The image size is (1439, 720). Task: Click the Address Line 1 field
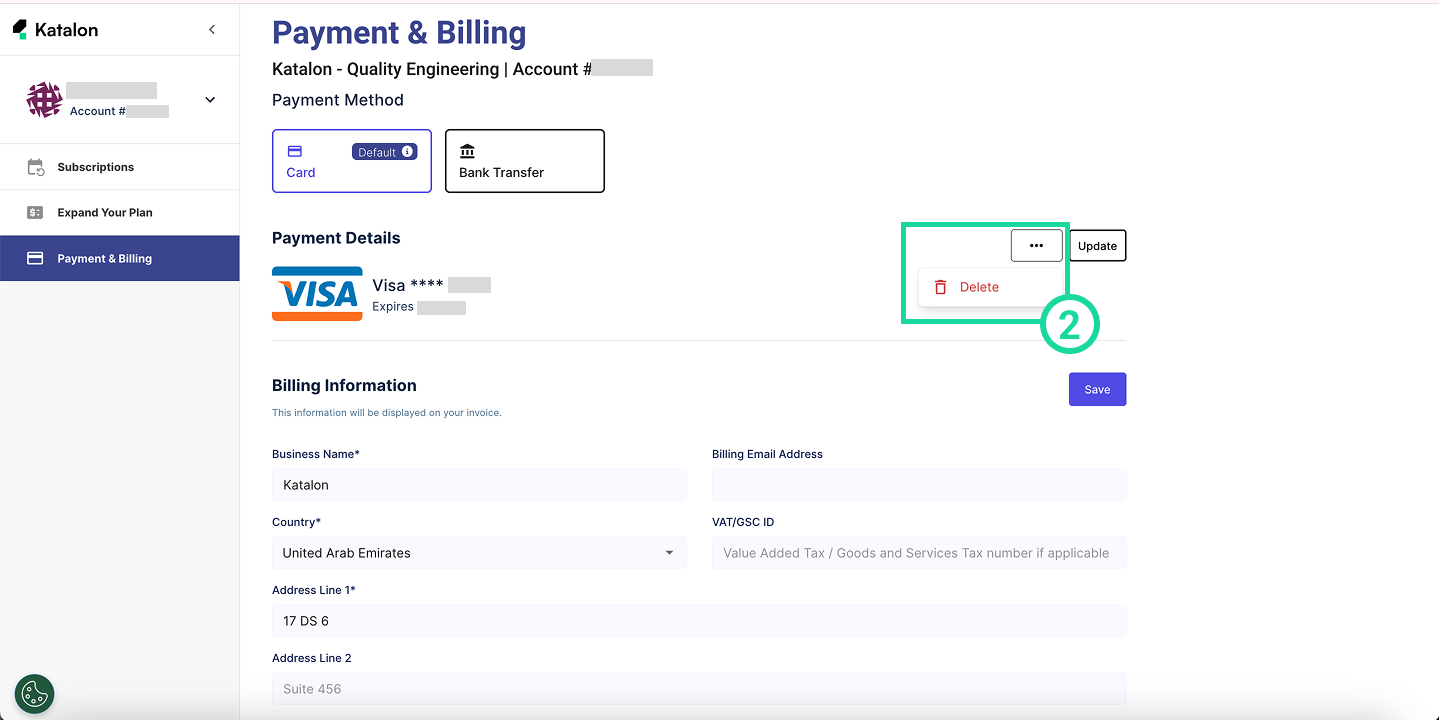pyautogui.click(x=699, y=621)
